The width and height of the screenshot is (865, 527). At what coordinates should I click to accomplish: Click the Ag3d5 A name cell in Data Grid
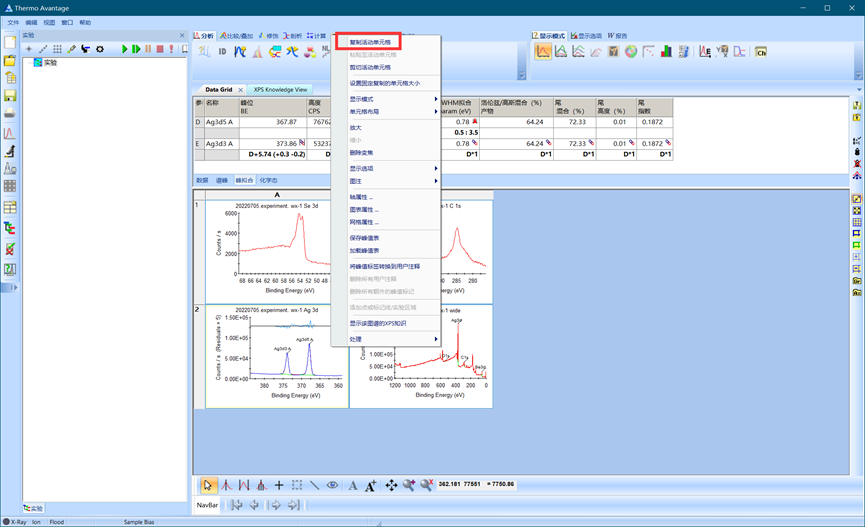coord(220,122)
